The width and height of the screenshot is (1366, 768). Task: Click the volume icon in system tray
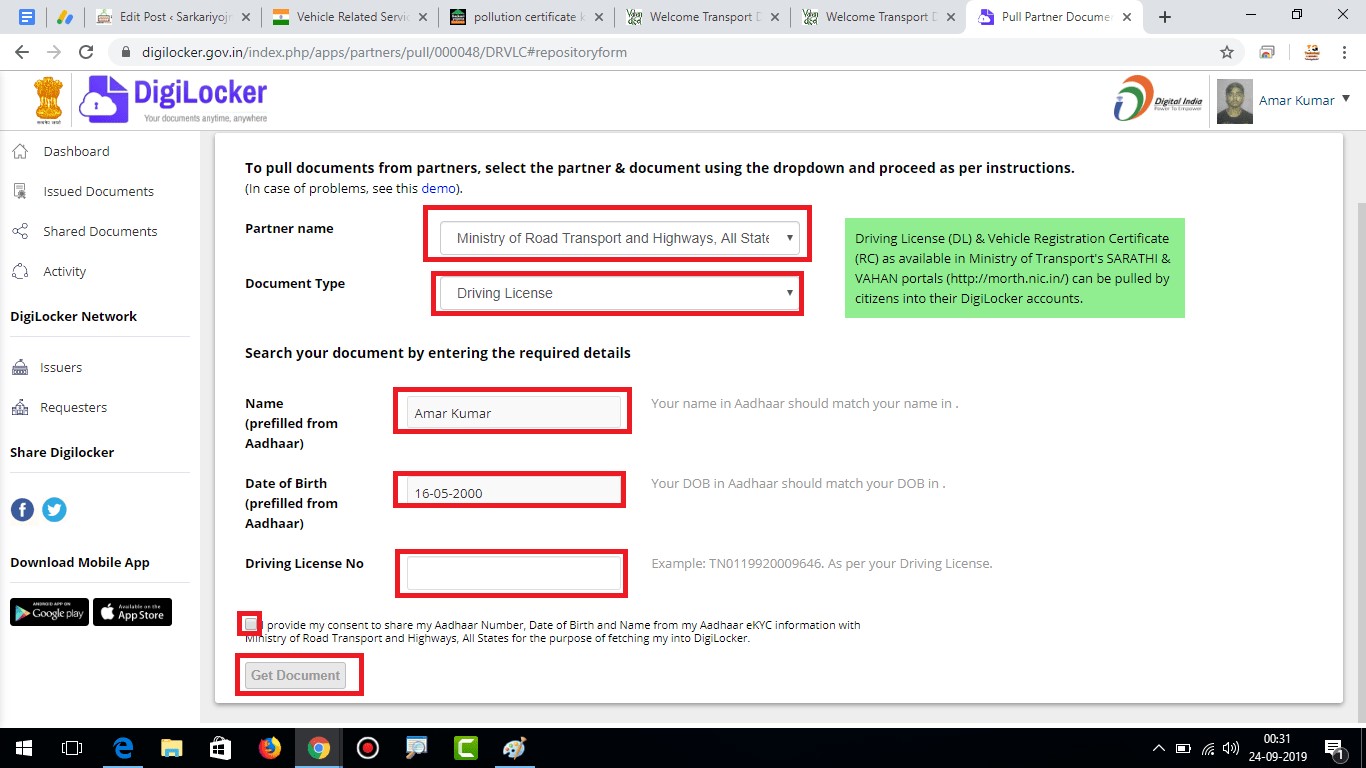click(1230, 748)
